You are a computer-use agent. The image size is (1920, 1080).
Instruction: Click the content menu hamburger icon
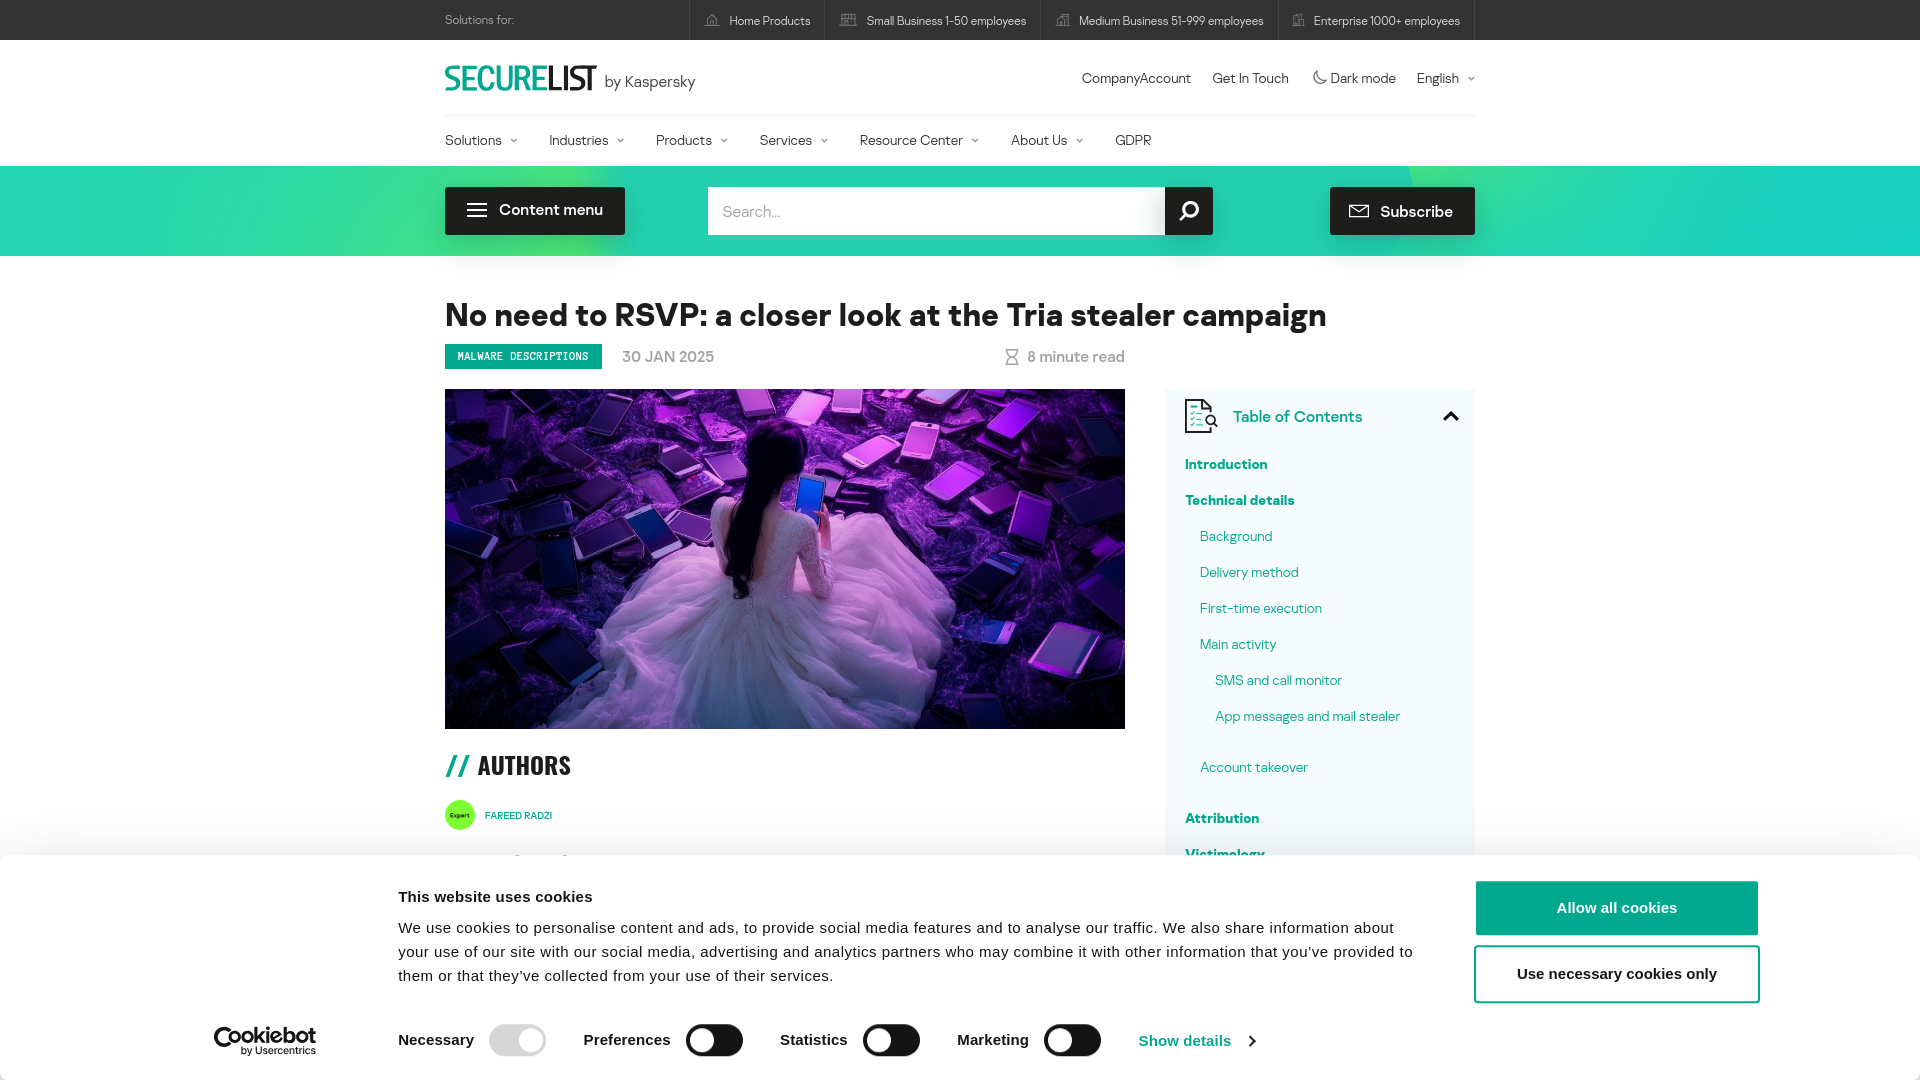pos(476,210)
